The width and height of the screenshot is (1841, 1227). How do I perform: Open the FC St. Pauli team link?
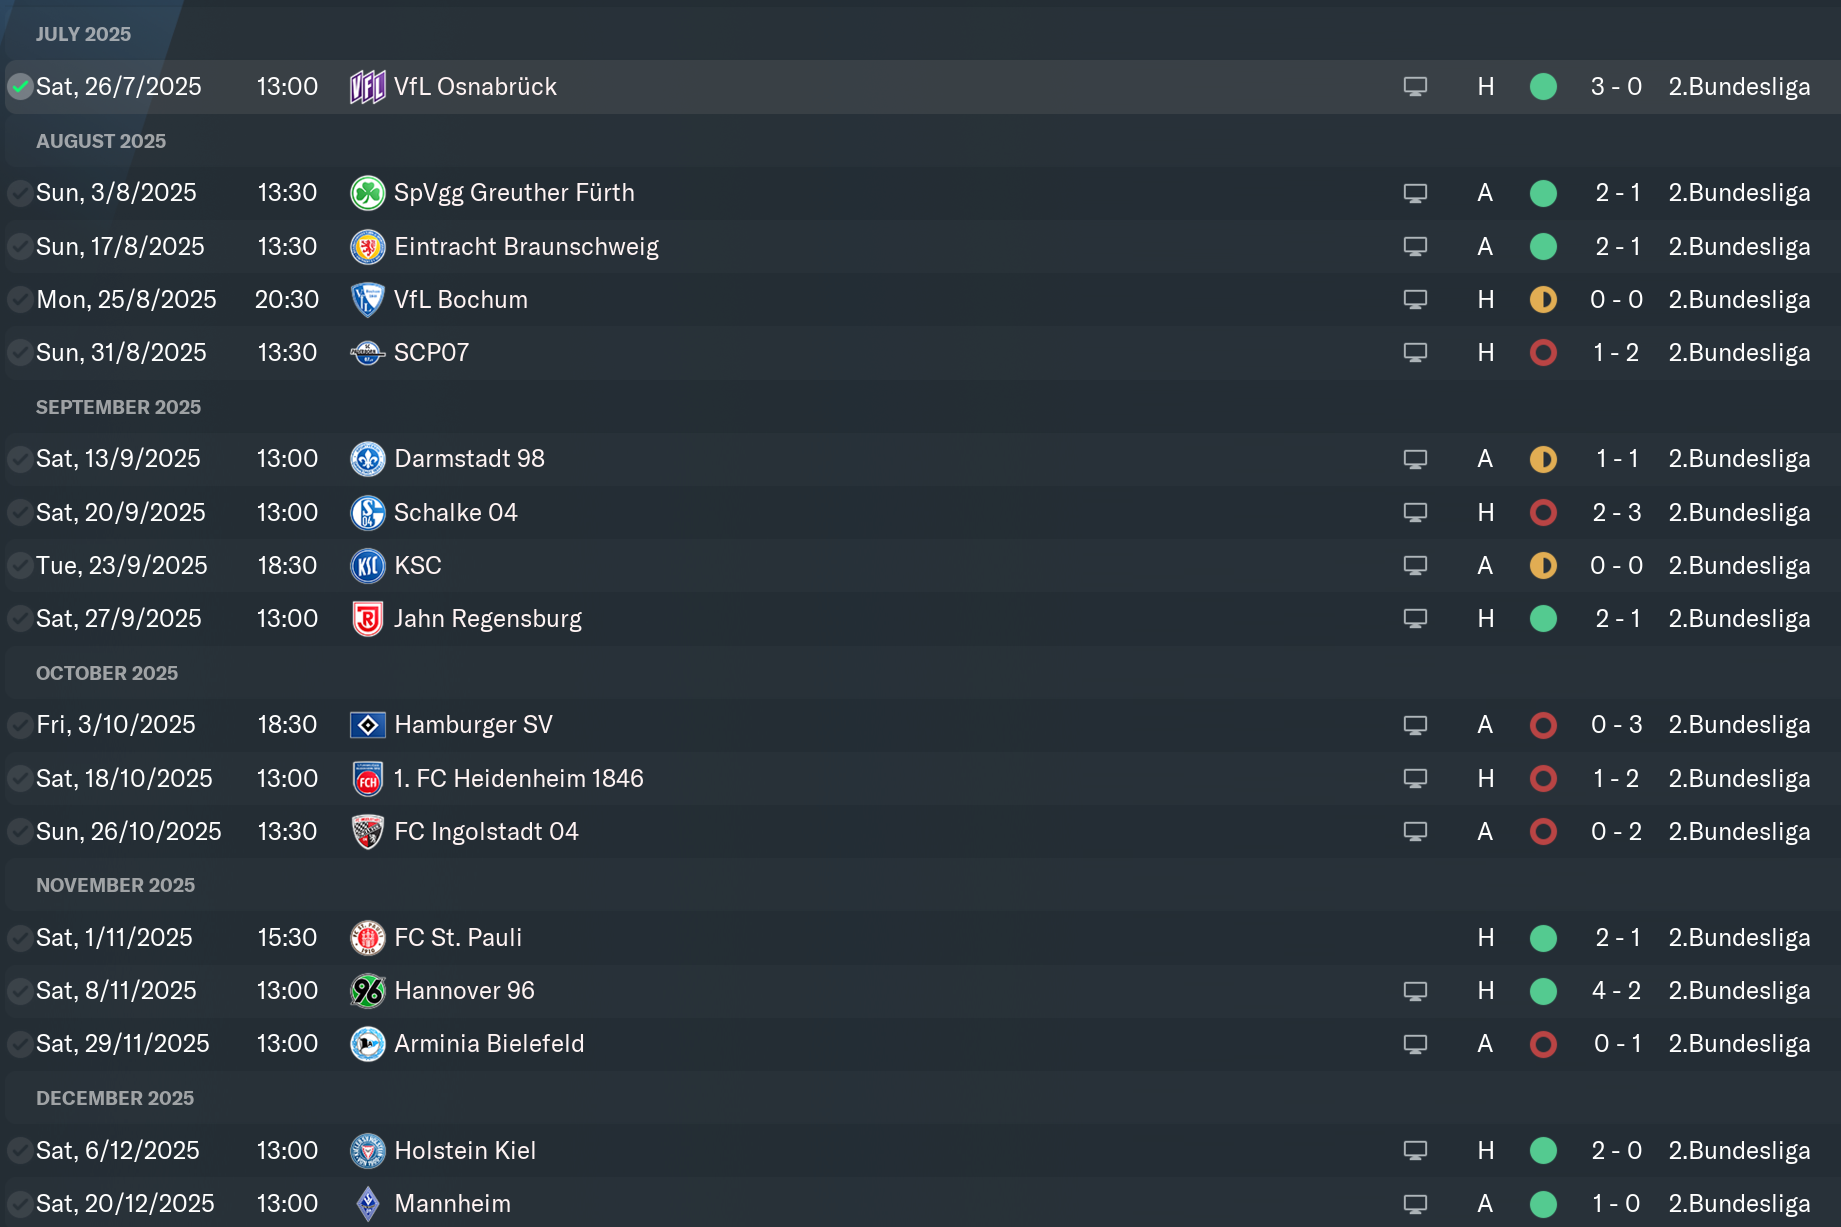point(458,938)
